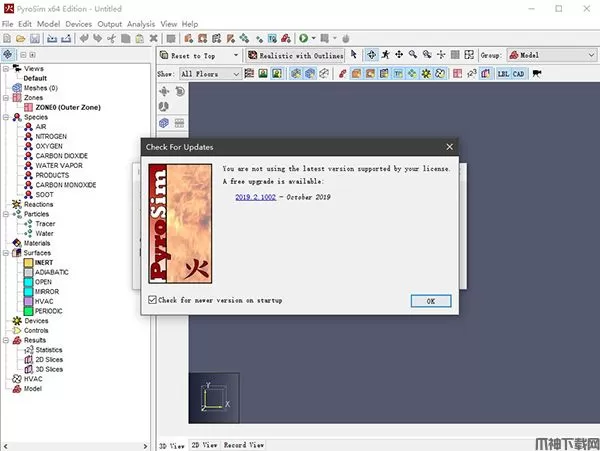Click the Open file folder icon
The width and height of the screenshot is (600, 451).
pyautogui.click(x=21, y=38)
